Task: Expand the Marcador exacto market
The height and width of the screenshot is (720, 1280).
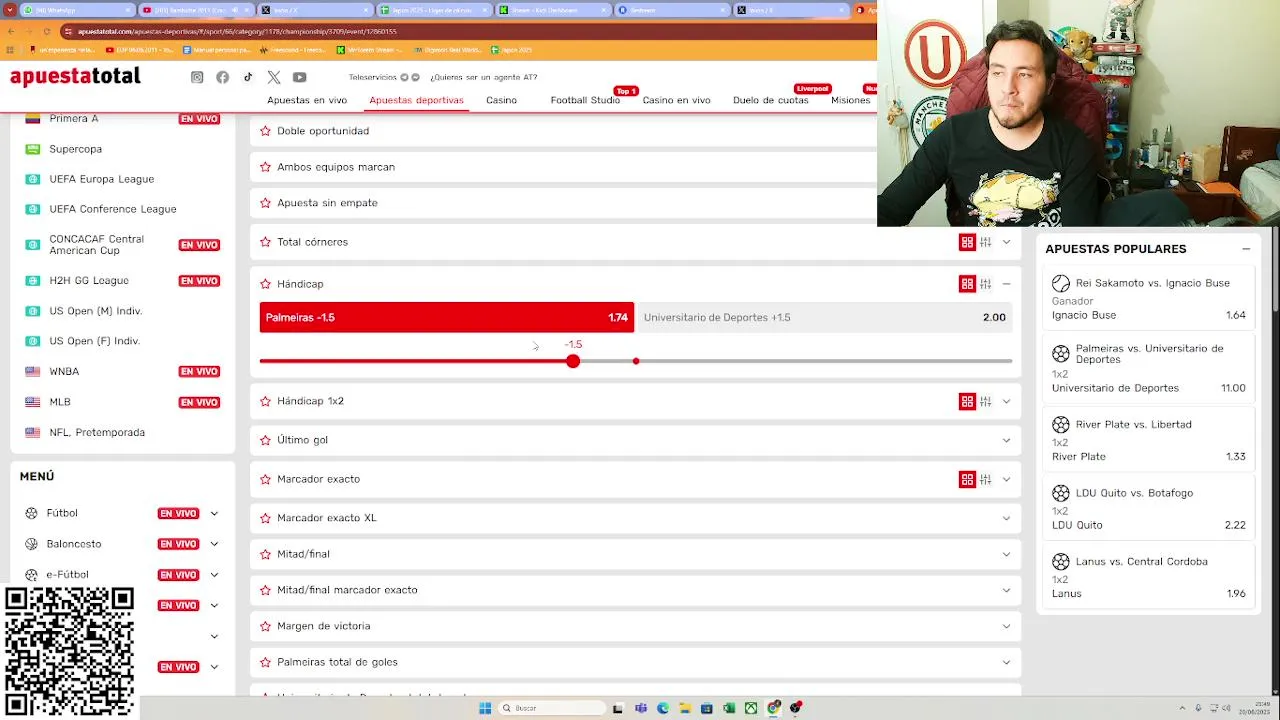Action: (x=1006, y=479)
